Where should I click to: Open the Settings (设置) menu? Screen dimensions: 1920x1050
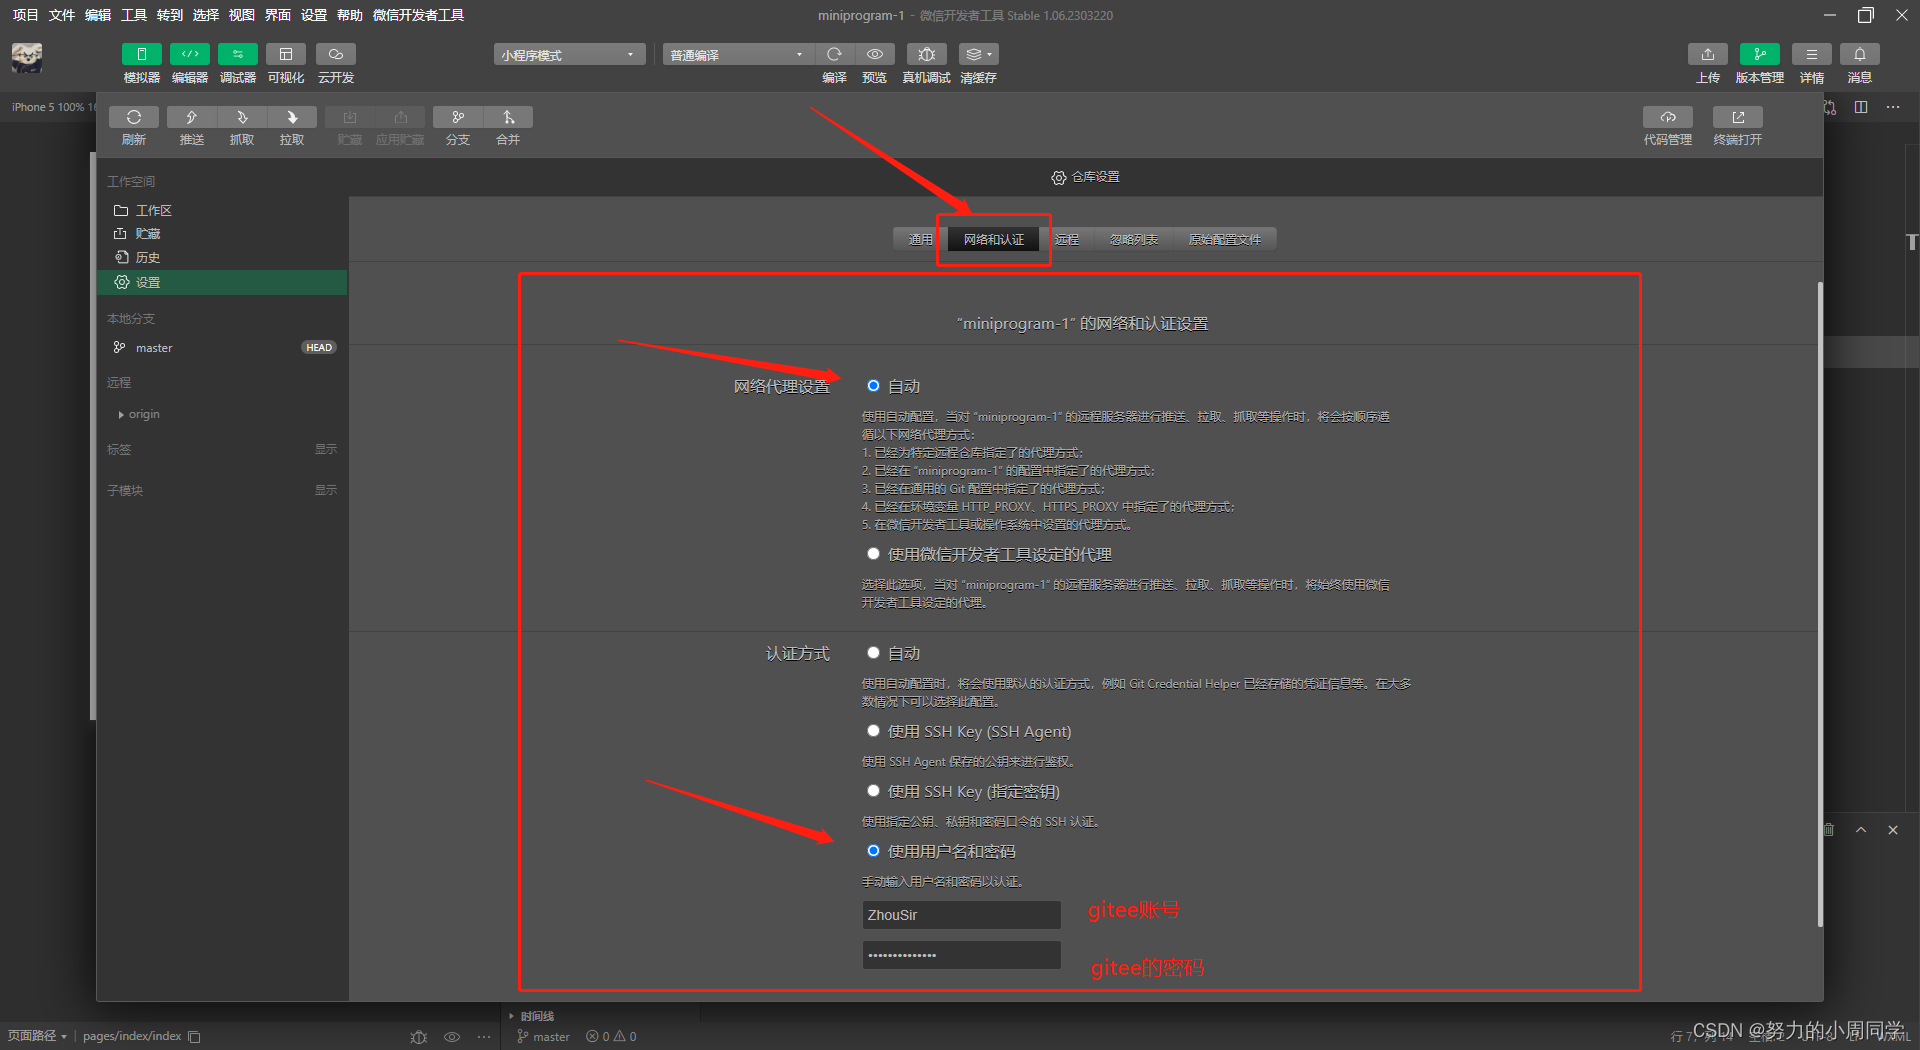pos(314,15)
